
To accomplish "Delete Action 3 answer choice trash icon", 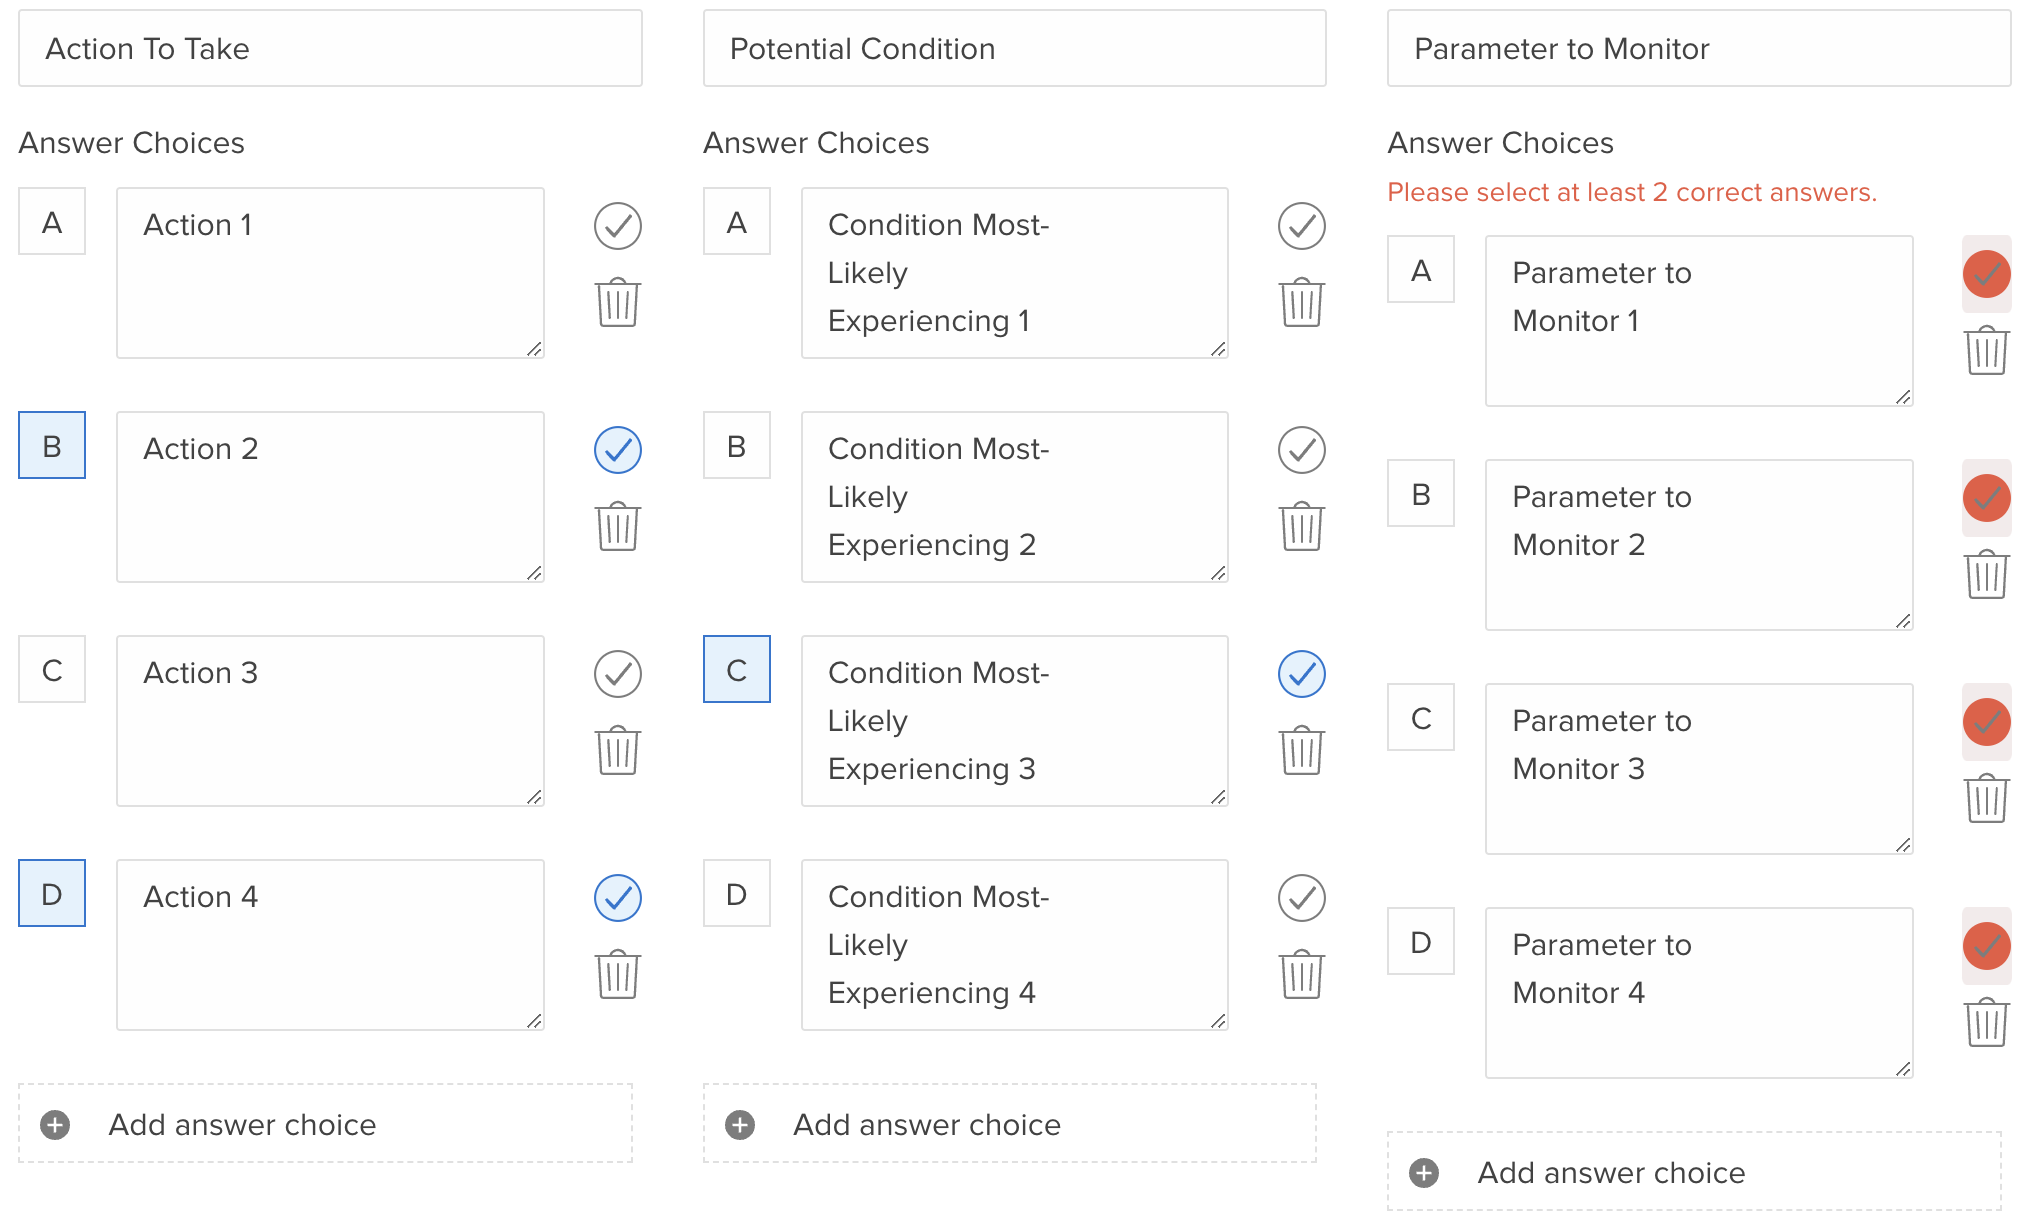I will [x=618, y=750].
